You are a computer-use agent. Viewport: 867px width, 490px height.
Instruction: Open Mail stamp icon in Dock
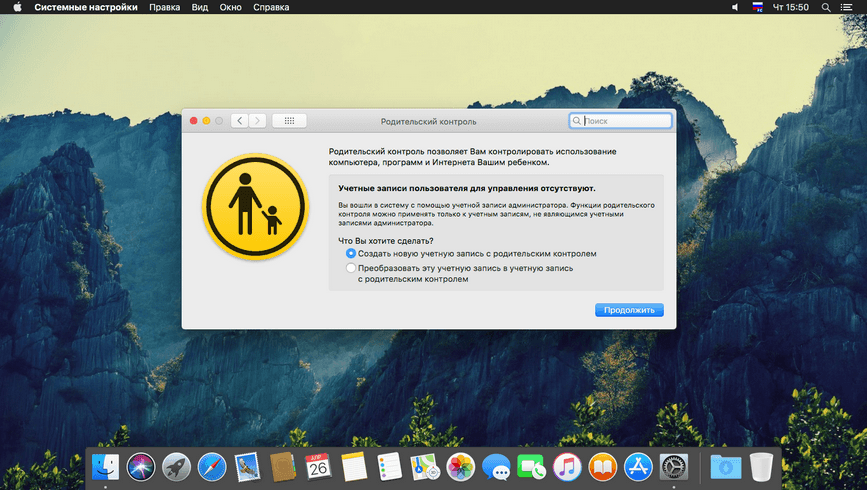click(x=247, y=467)
